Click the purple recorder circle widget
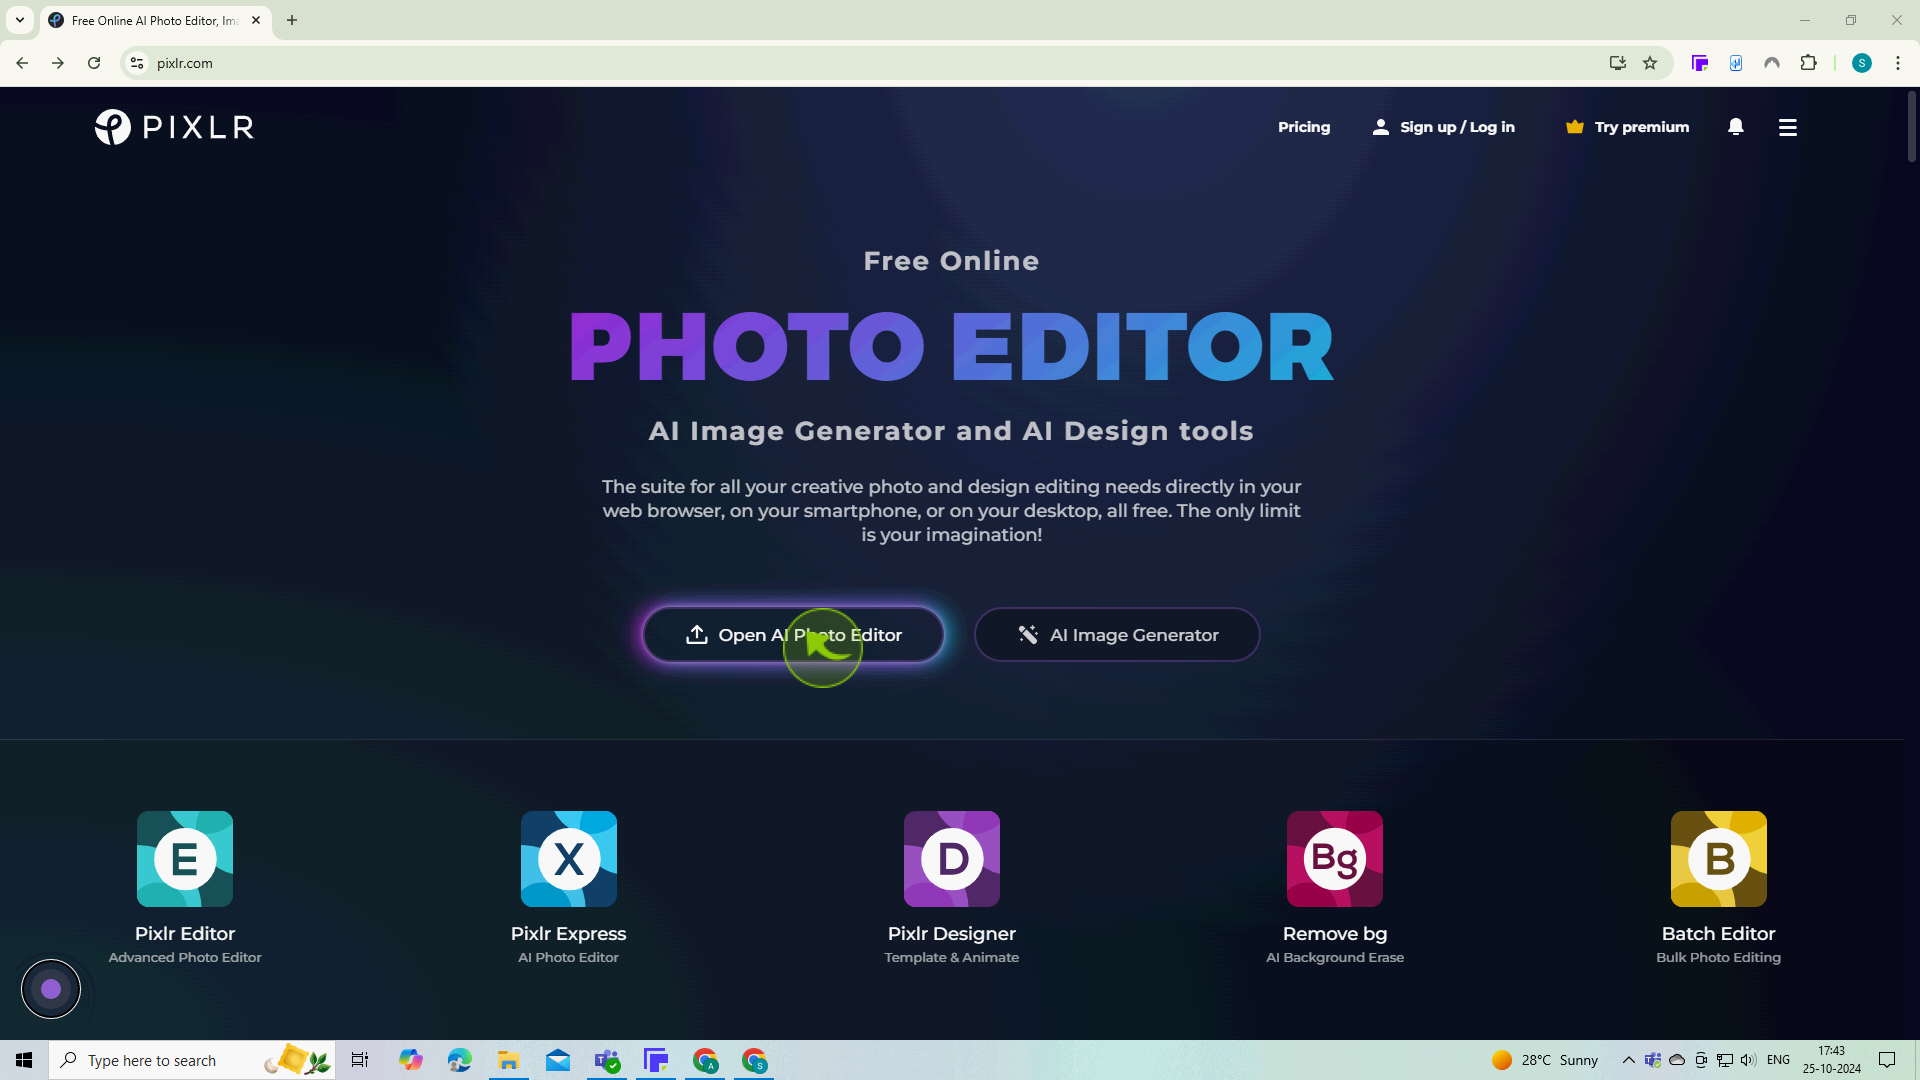The height and width of the screenshot is (1080, 1920). tap(51, 989)
